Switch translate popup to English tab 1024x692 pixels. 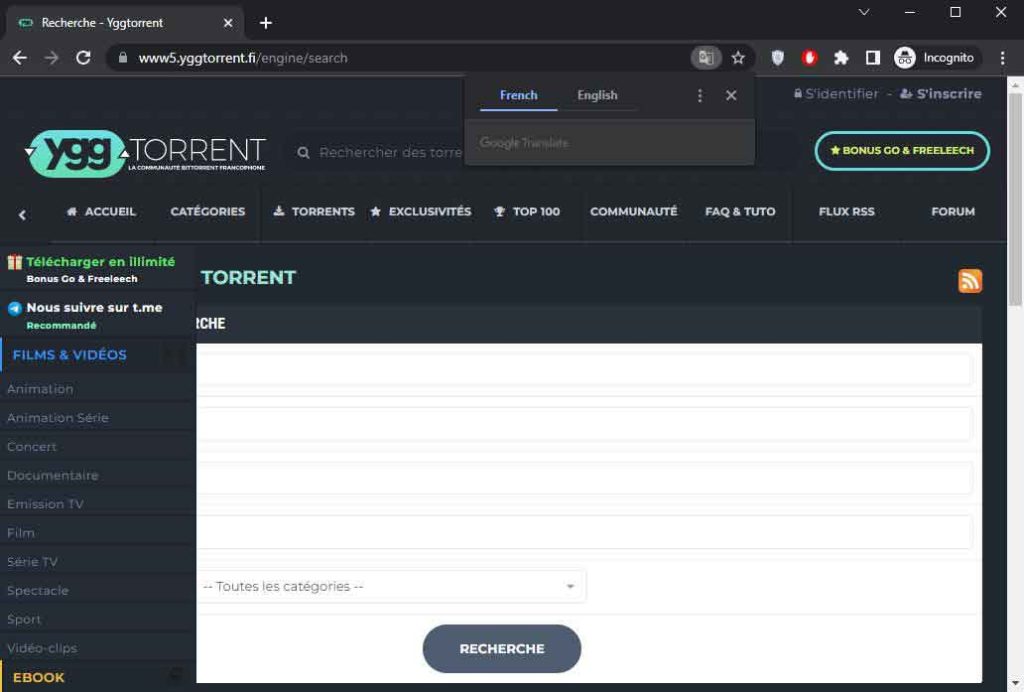click(597, 95)
